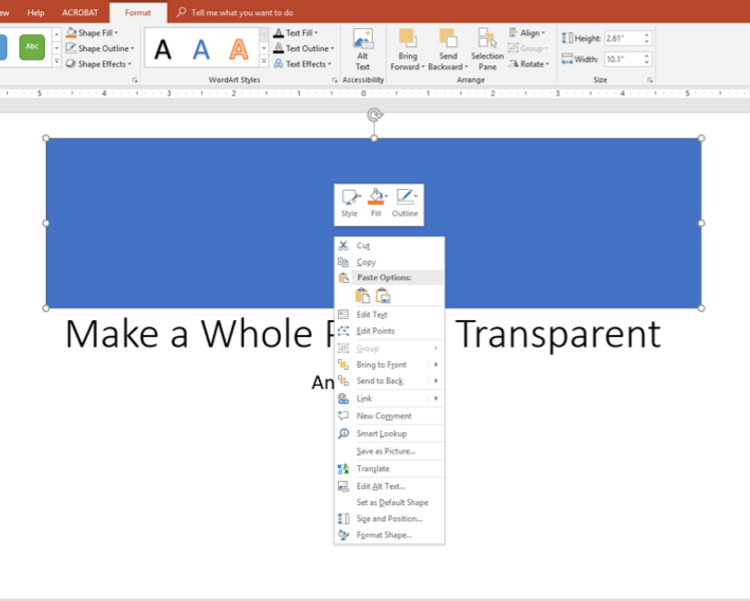The height and width of the screenshot is (601, 750).
Task: Choose Cut from context menu
Action: coord(389,245)
